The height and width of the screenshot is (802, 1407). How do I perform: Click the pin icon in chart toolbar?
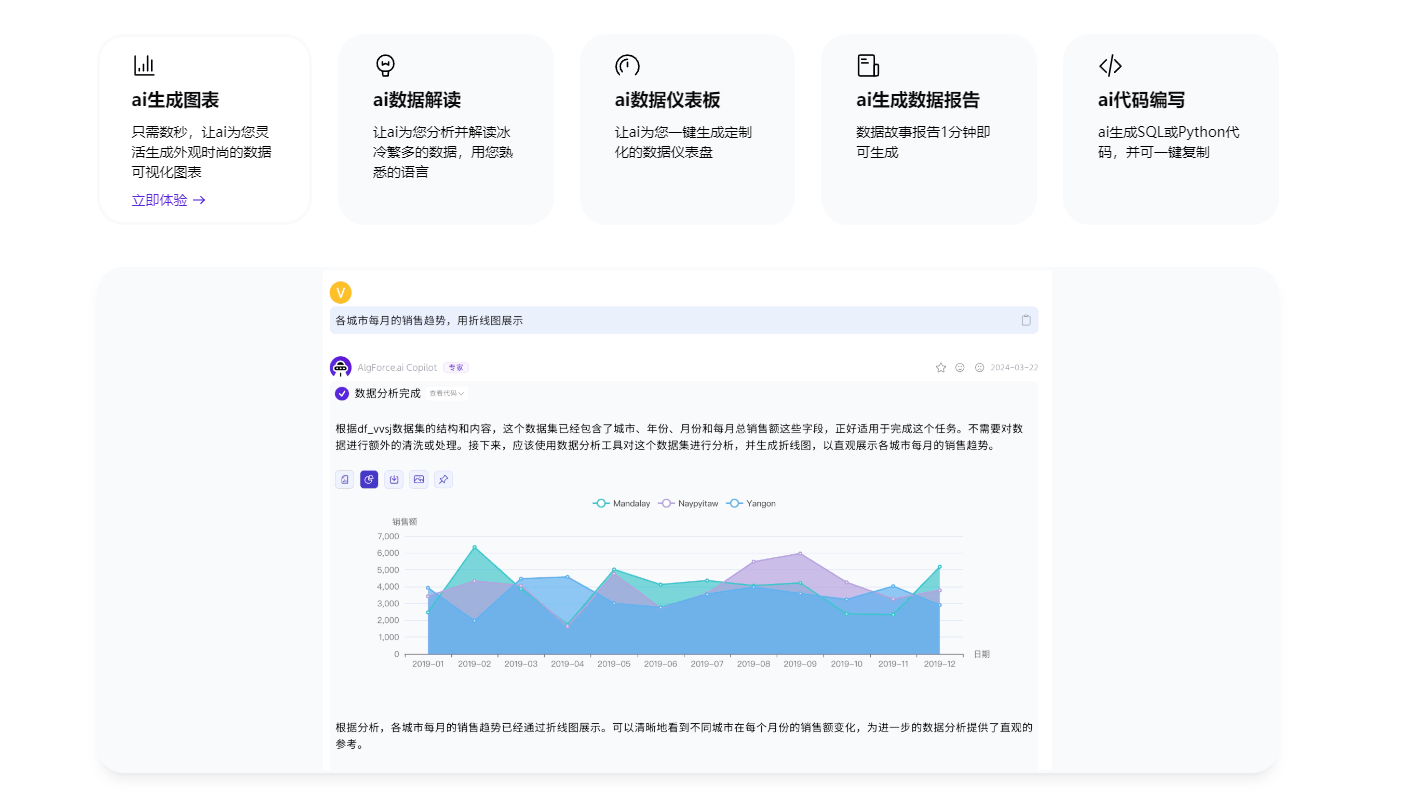click(x=443, y=480)
